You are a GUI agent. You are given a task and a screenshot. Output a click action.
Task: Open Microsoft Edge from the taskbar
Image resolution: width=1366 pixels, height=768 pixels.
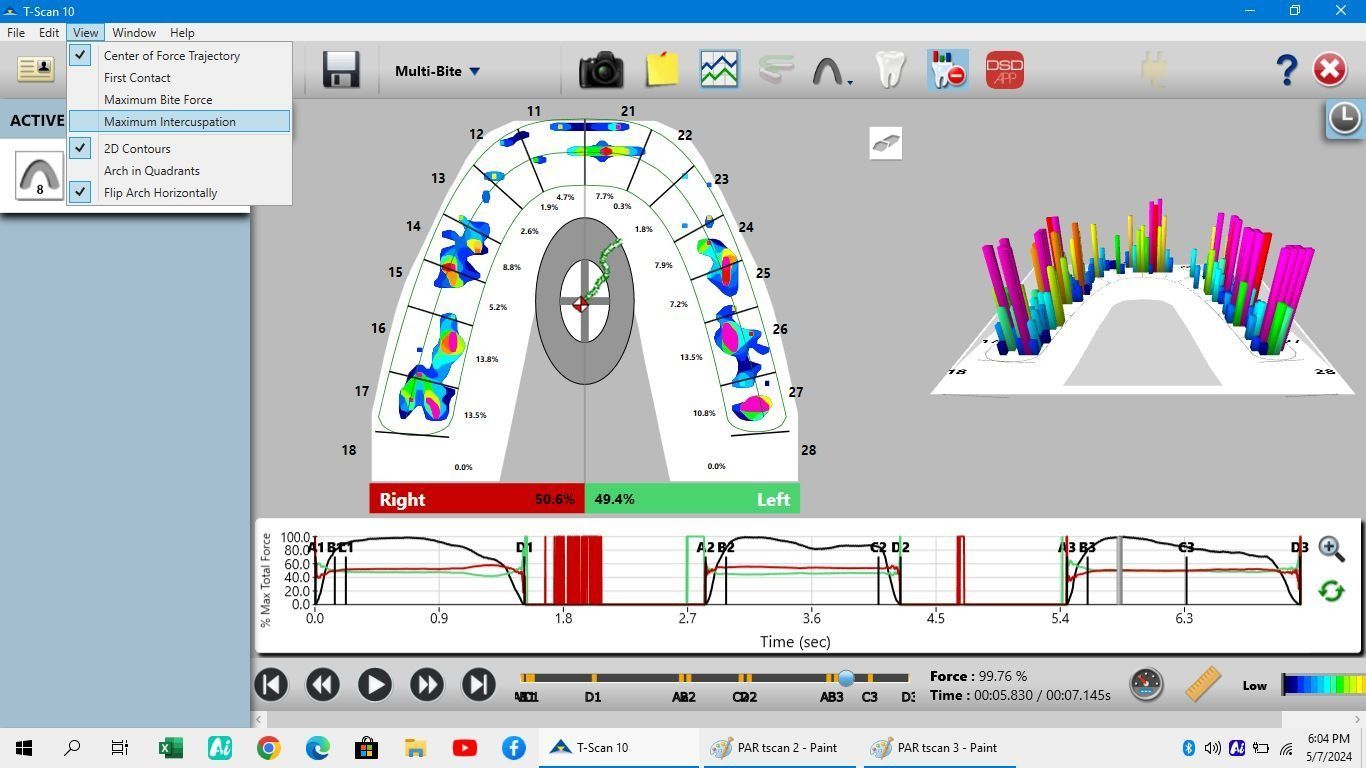click(x=317, y=748)
